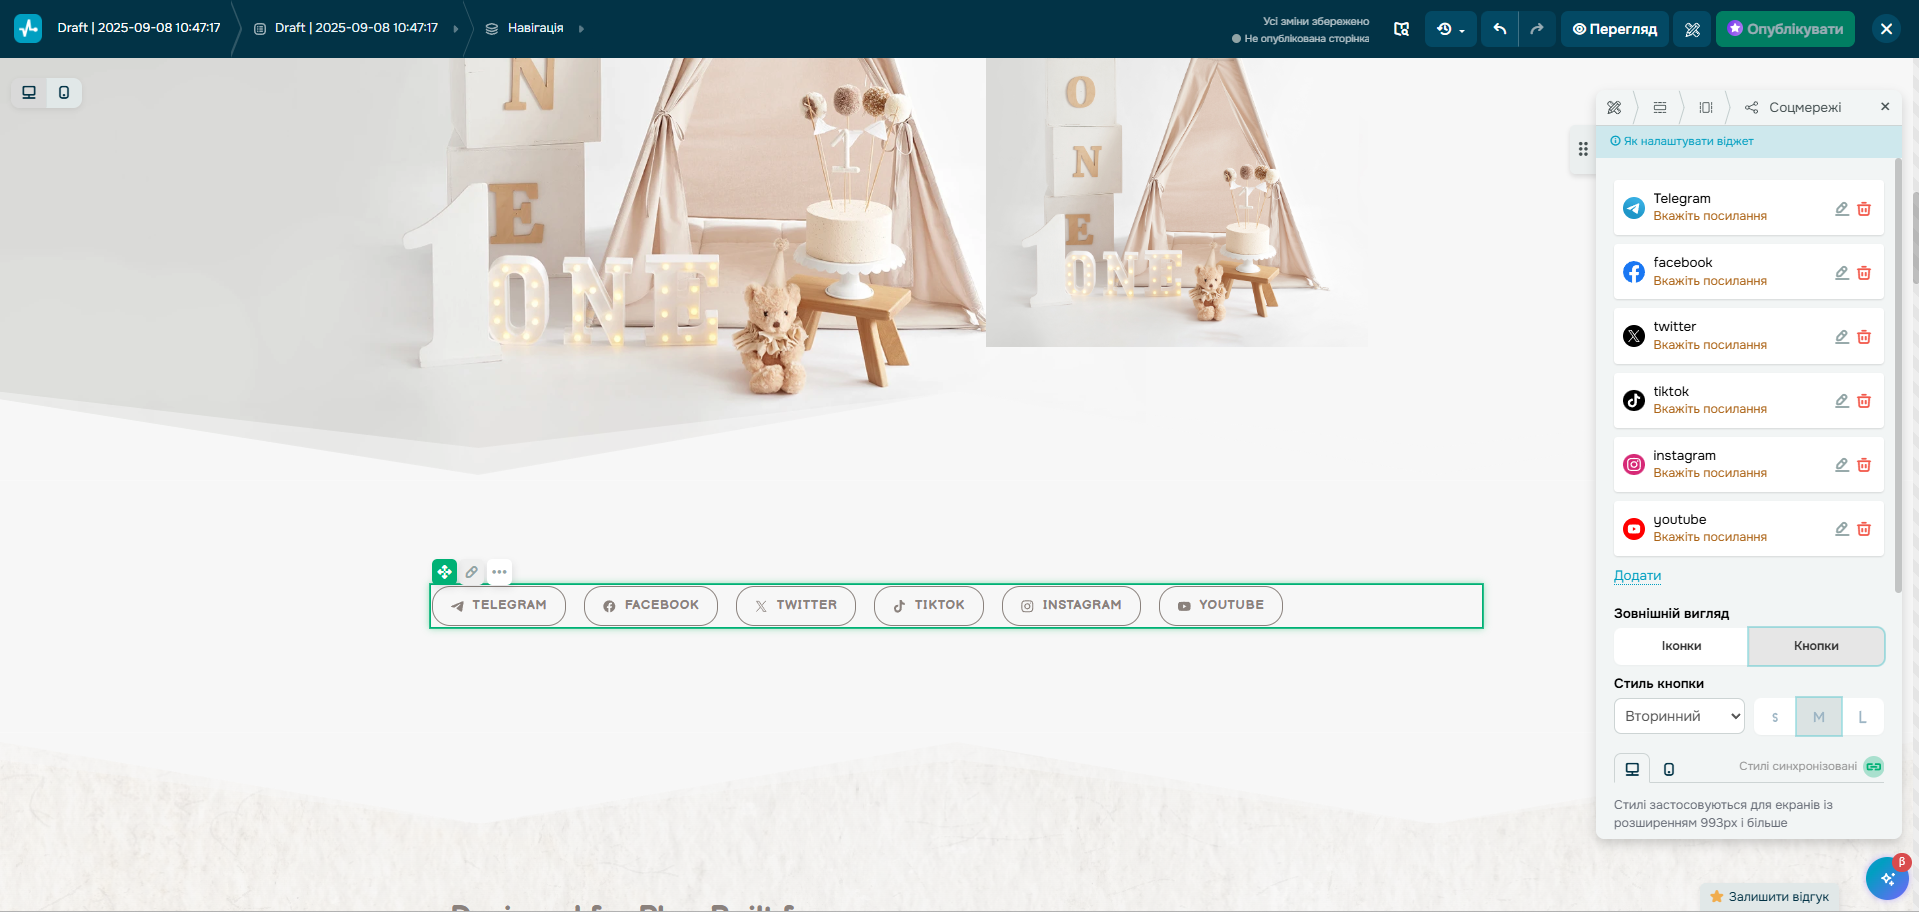Viewport: 1919px width, 912px height.
Task: Select button size L
Action: point(1862,717)
